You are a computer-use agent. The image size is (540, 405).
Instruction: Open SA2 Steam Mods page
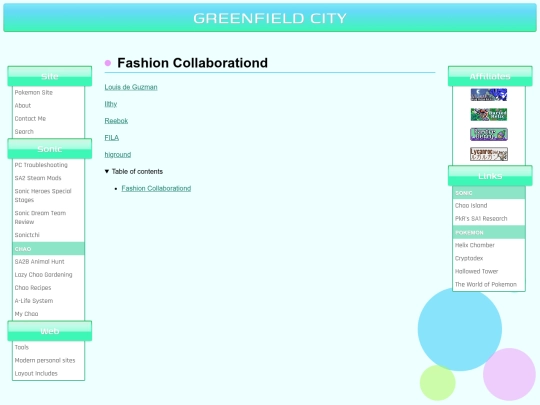[38, 178]
